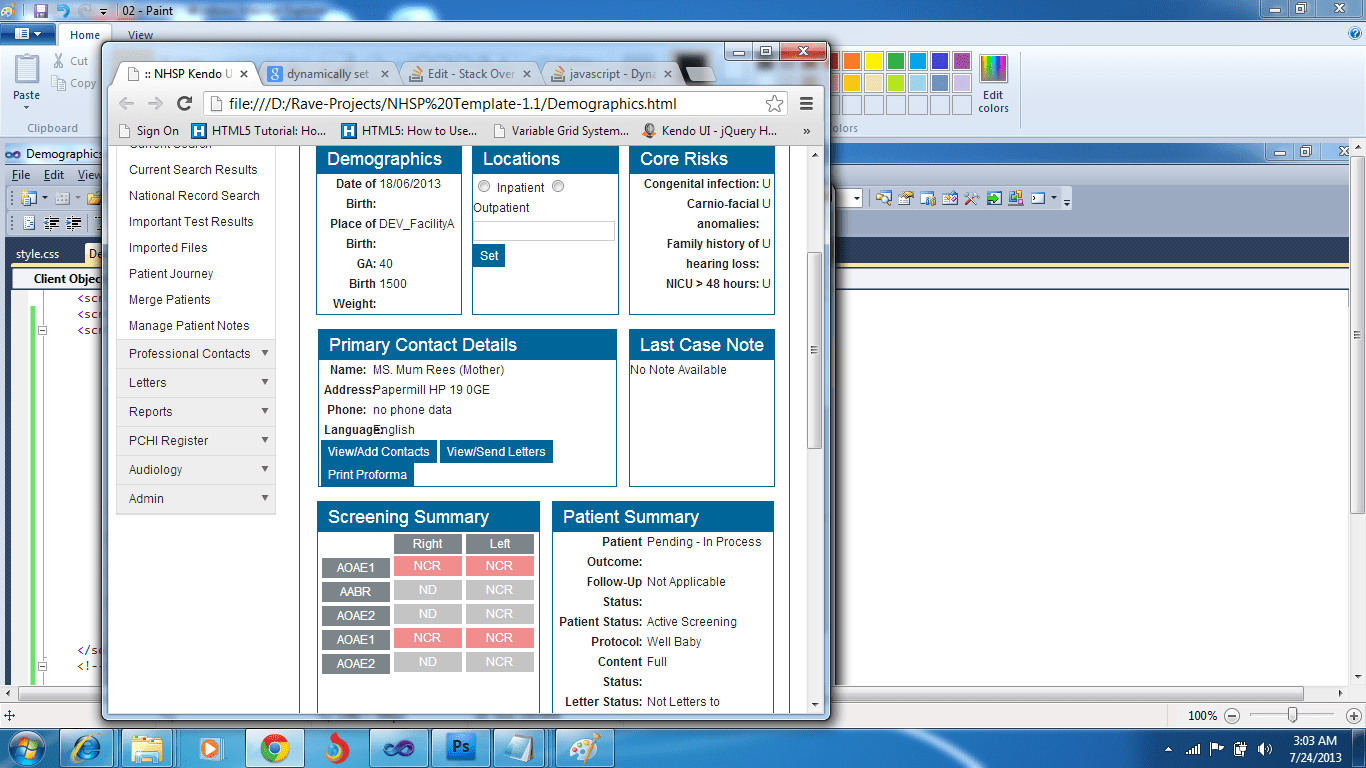The width and height of the screenshot is (1366, 768).
Task: Open Important Test Results in sidebar
Action: 191,222
